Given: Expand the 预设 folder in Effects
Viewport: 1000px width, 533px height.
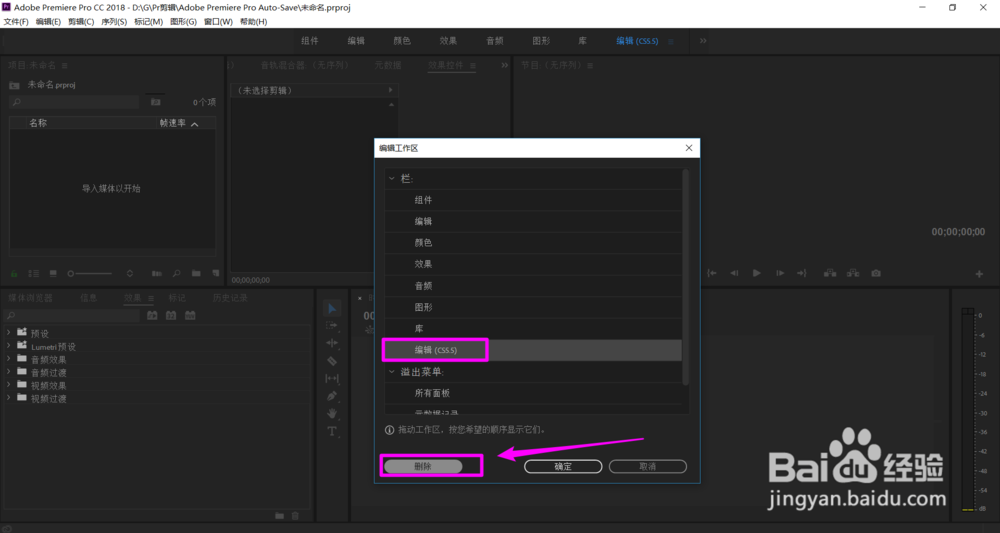Looking at the screenshot, I should point(9,333).
